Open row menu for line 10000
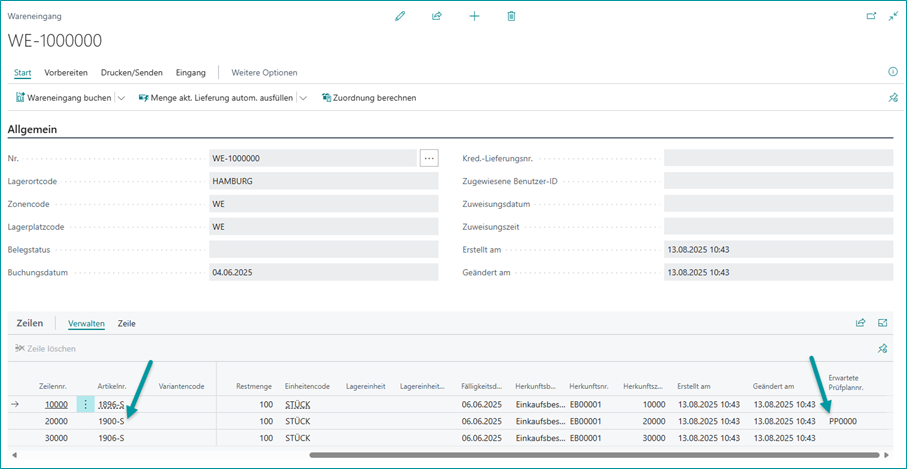907x469 pixels. coord(86,404)
